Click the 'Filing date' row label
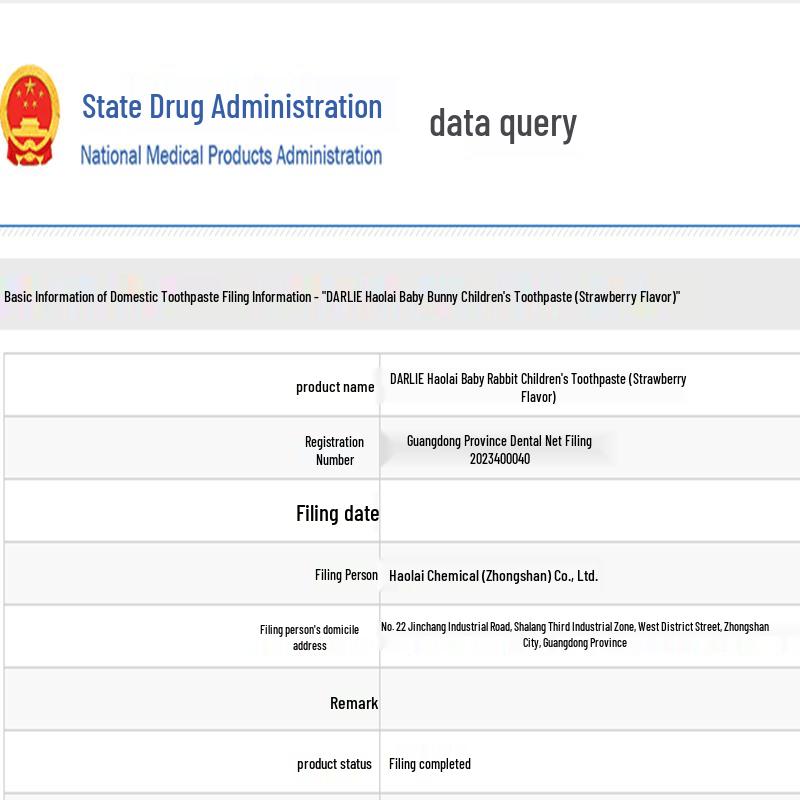800x800 pixels. 338,514
